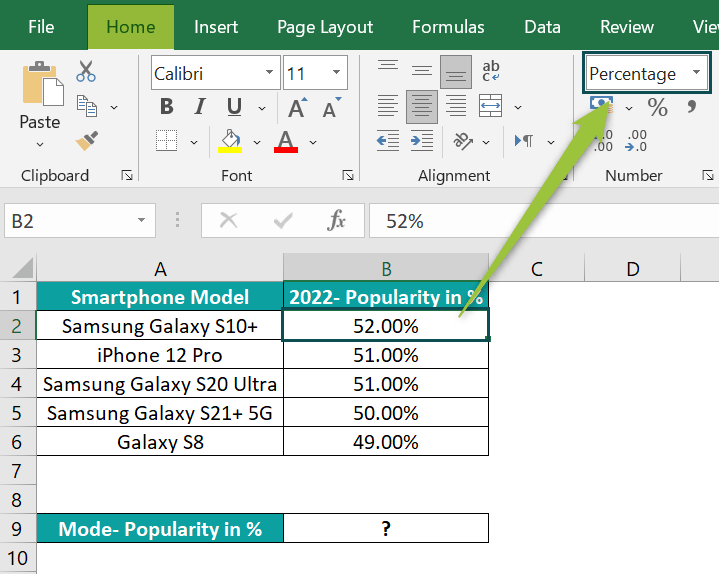This screenshot has height=574, width=719.
Task: Click the Select All corner triangle
Action: [x=22, y=268]
